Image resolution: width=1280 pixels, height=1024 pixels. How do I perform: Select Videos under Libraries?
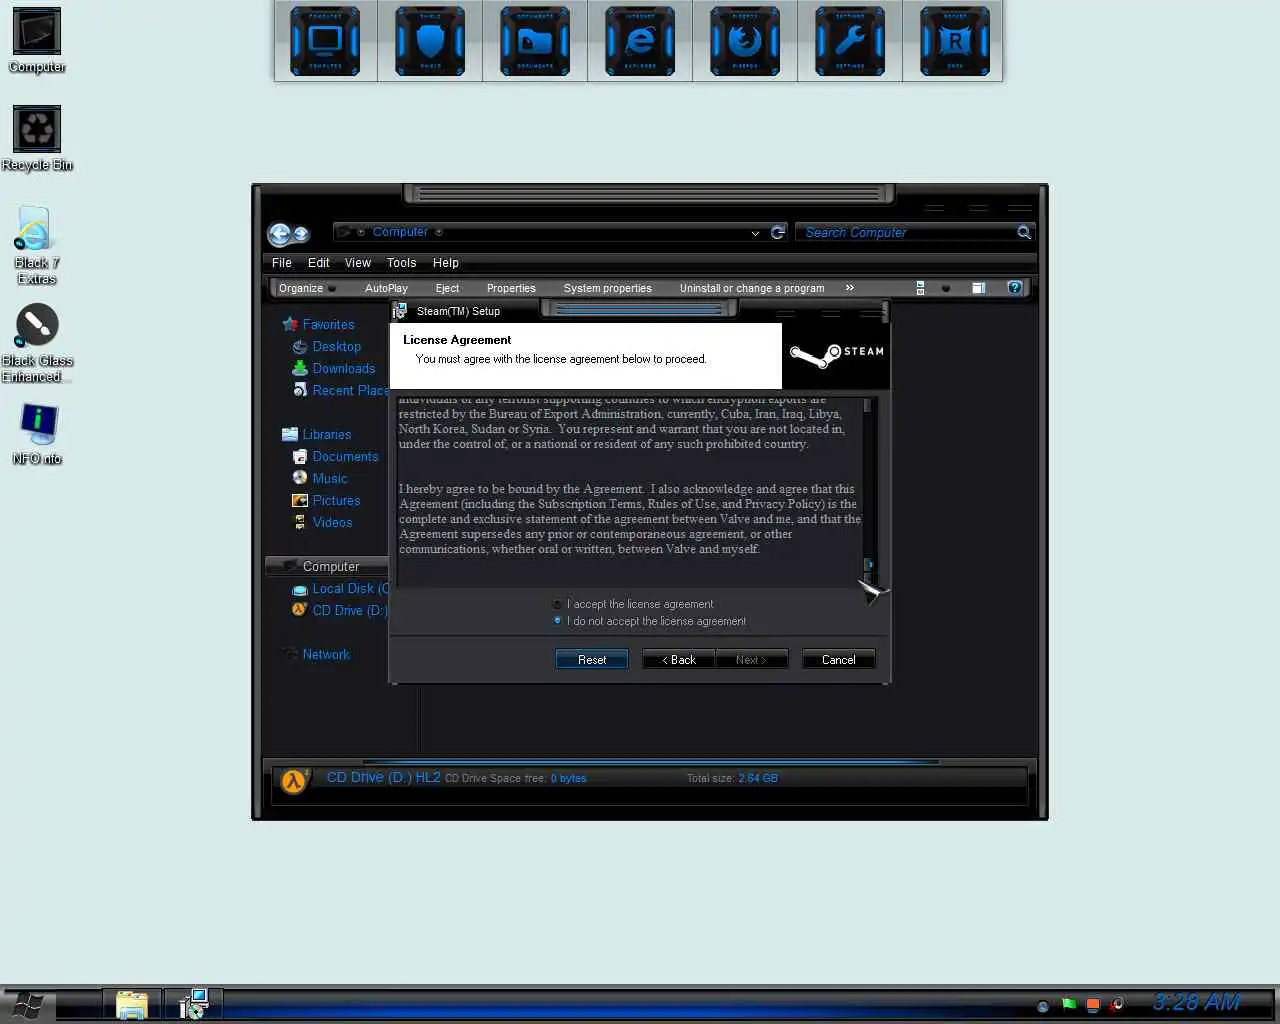click(x=322, y=522)
